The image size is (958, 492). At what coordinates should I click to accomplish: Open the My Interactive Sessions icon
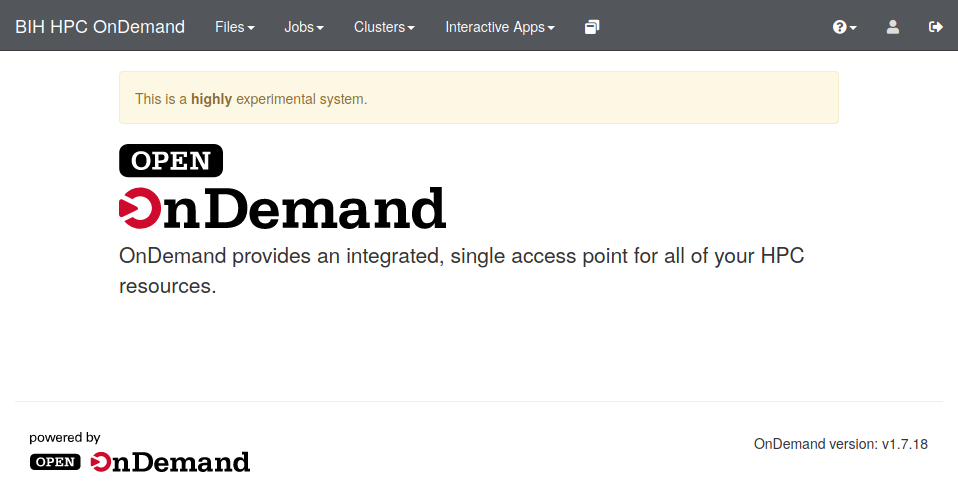591,27
